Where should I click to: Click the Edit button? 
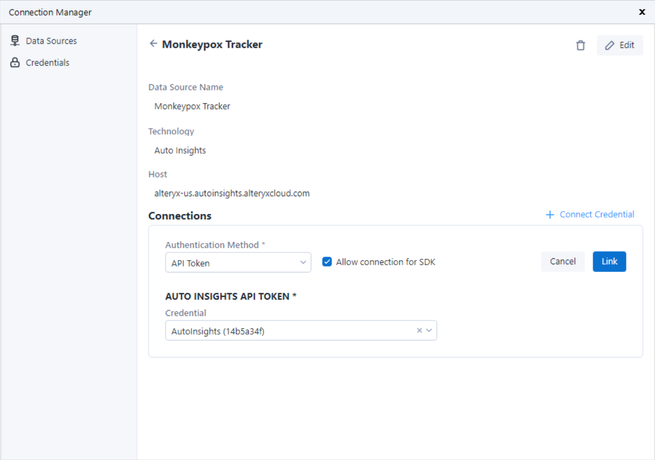620,45
